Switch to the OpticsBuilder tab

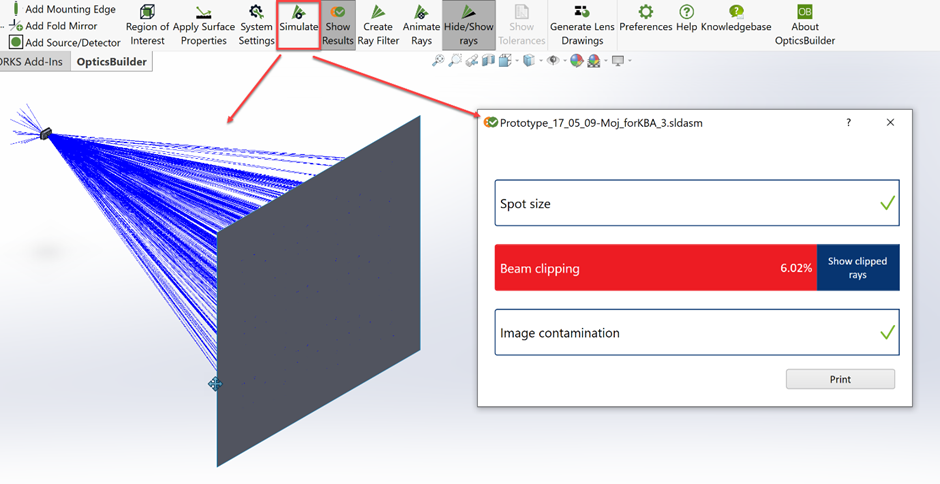[x=111, y=62]
